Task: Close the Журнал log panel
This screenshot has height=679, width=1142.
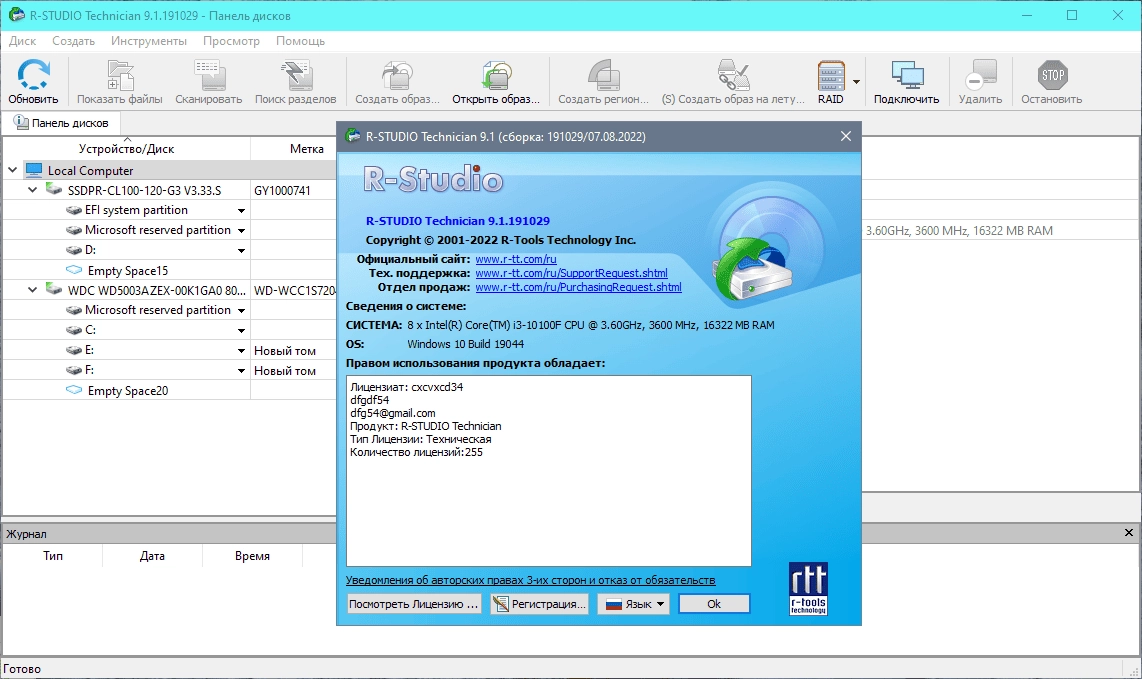Action: point(1129,533)
